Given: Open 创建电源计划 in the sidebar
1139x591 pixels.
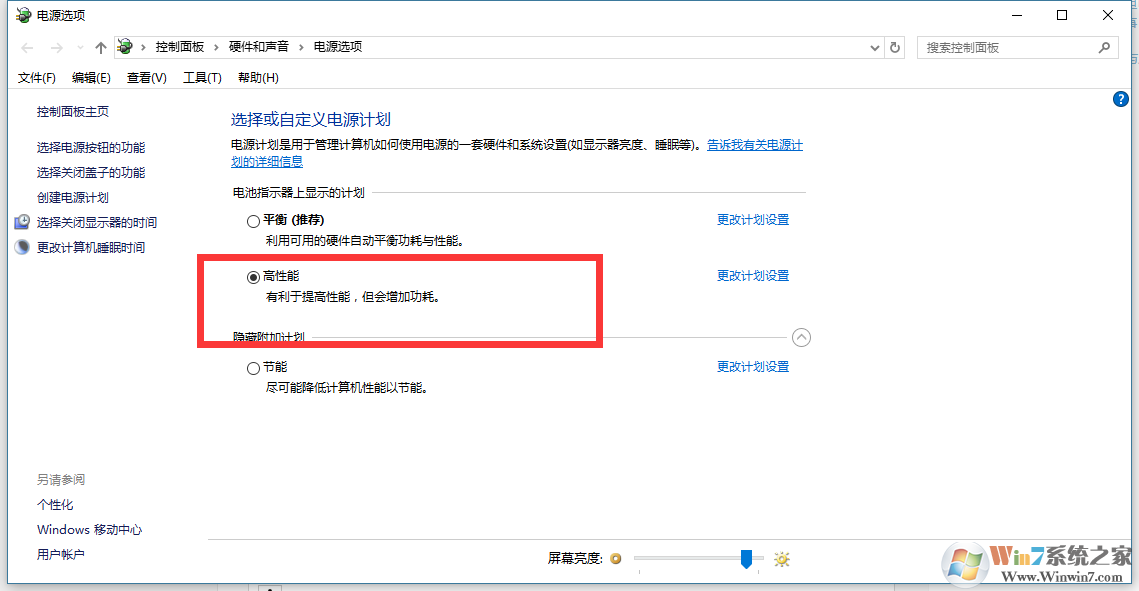Looking at the screenshot, I should (x=75, y=197).
